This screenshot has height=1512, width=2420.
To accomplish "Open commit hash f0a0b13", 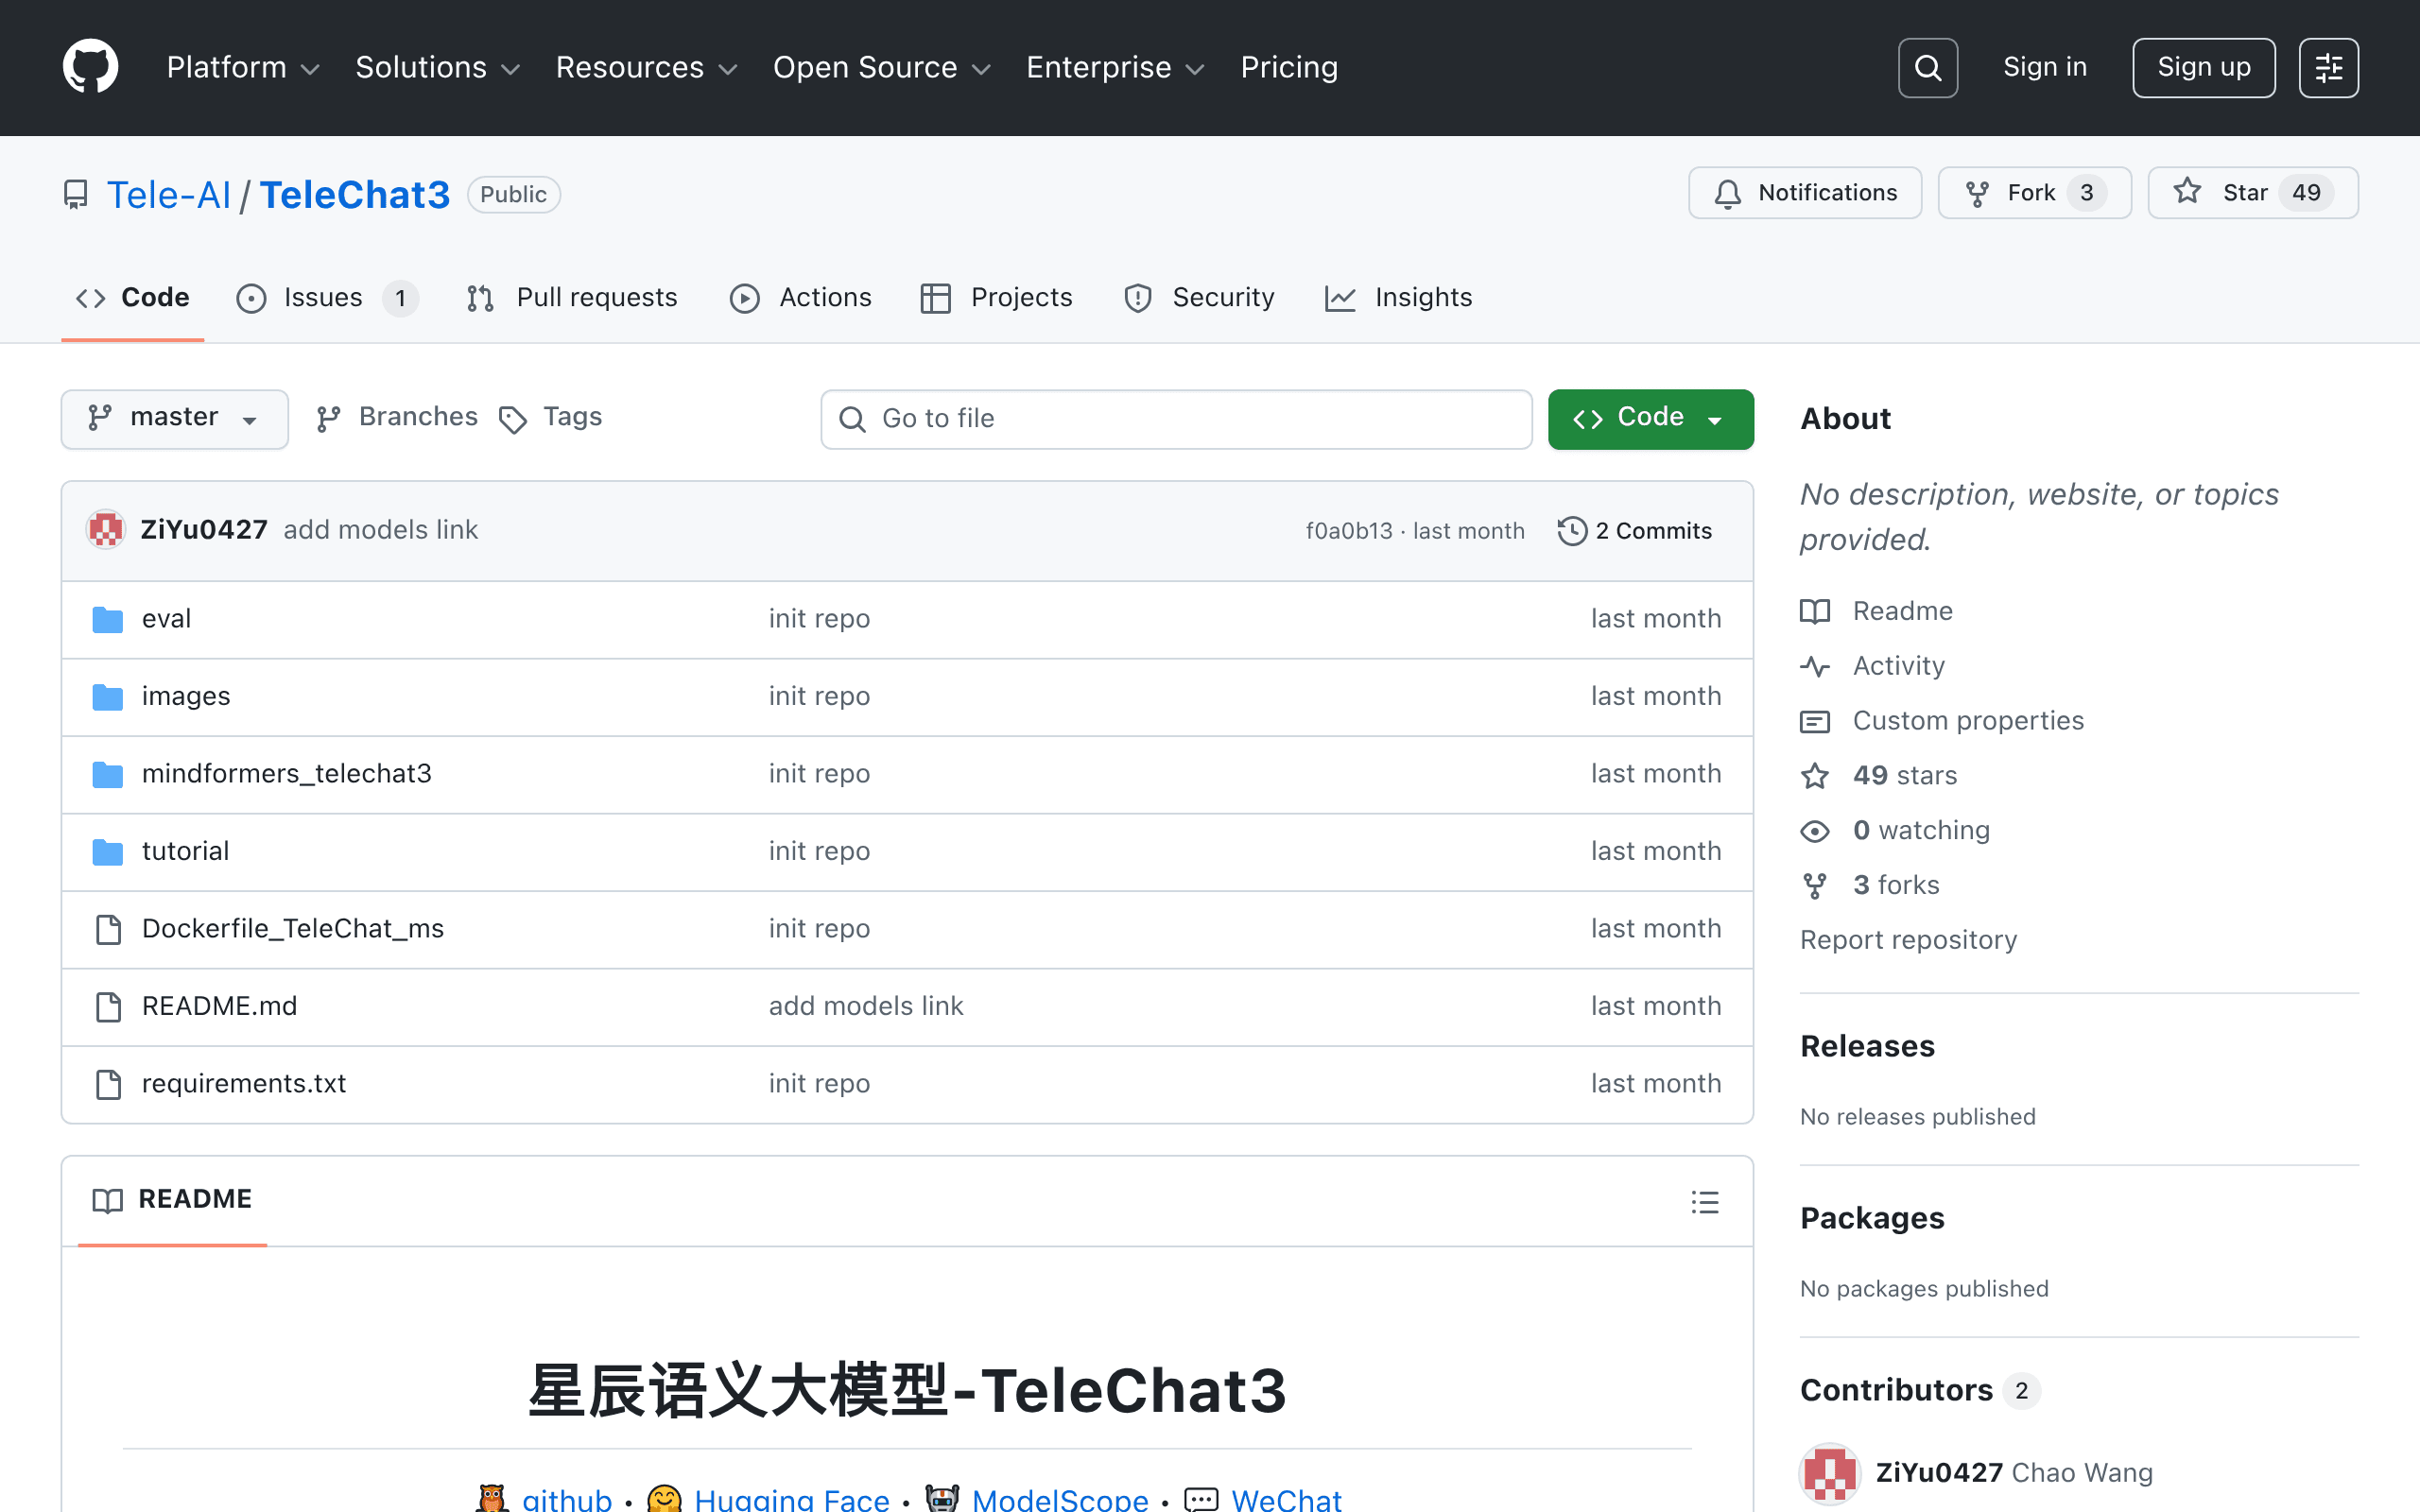I will point(1349,531).
